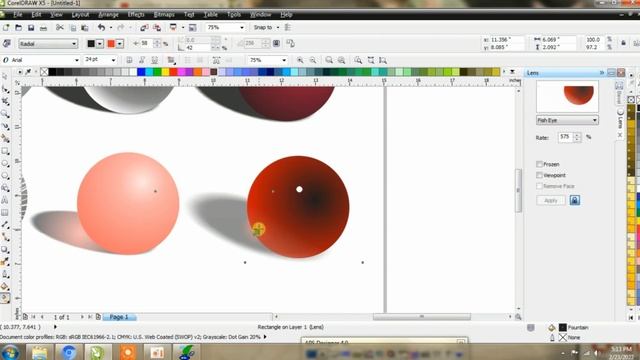Viewport: 640px width, 360px height.
Task: Click the Apply button in Lens docker
Action: [x=551, y=200]
